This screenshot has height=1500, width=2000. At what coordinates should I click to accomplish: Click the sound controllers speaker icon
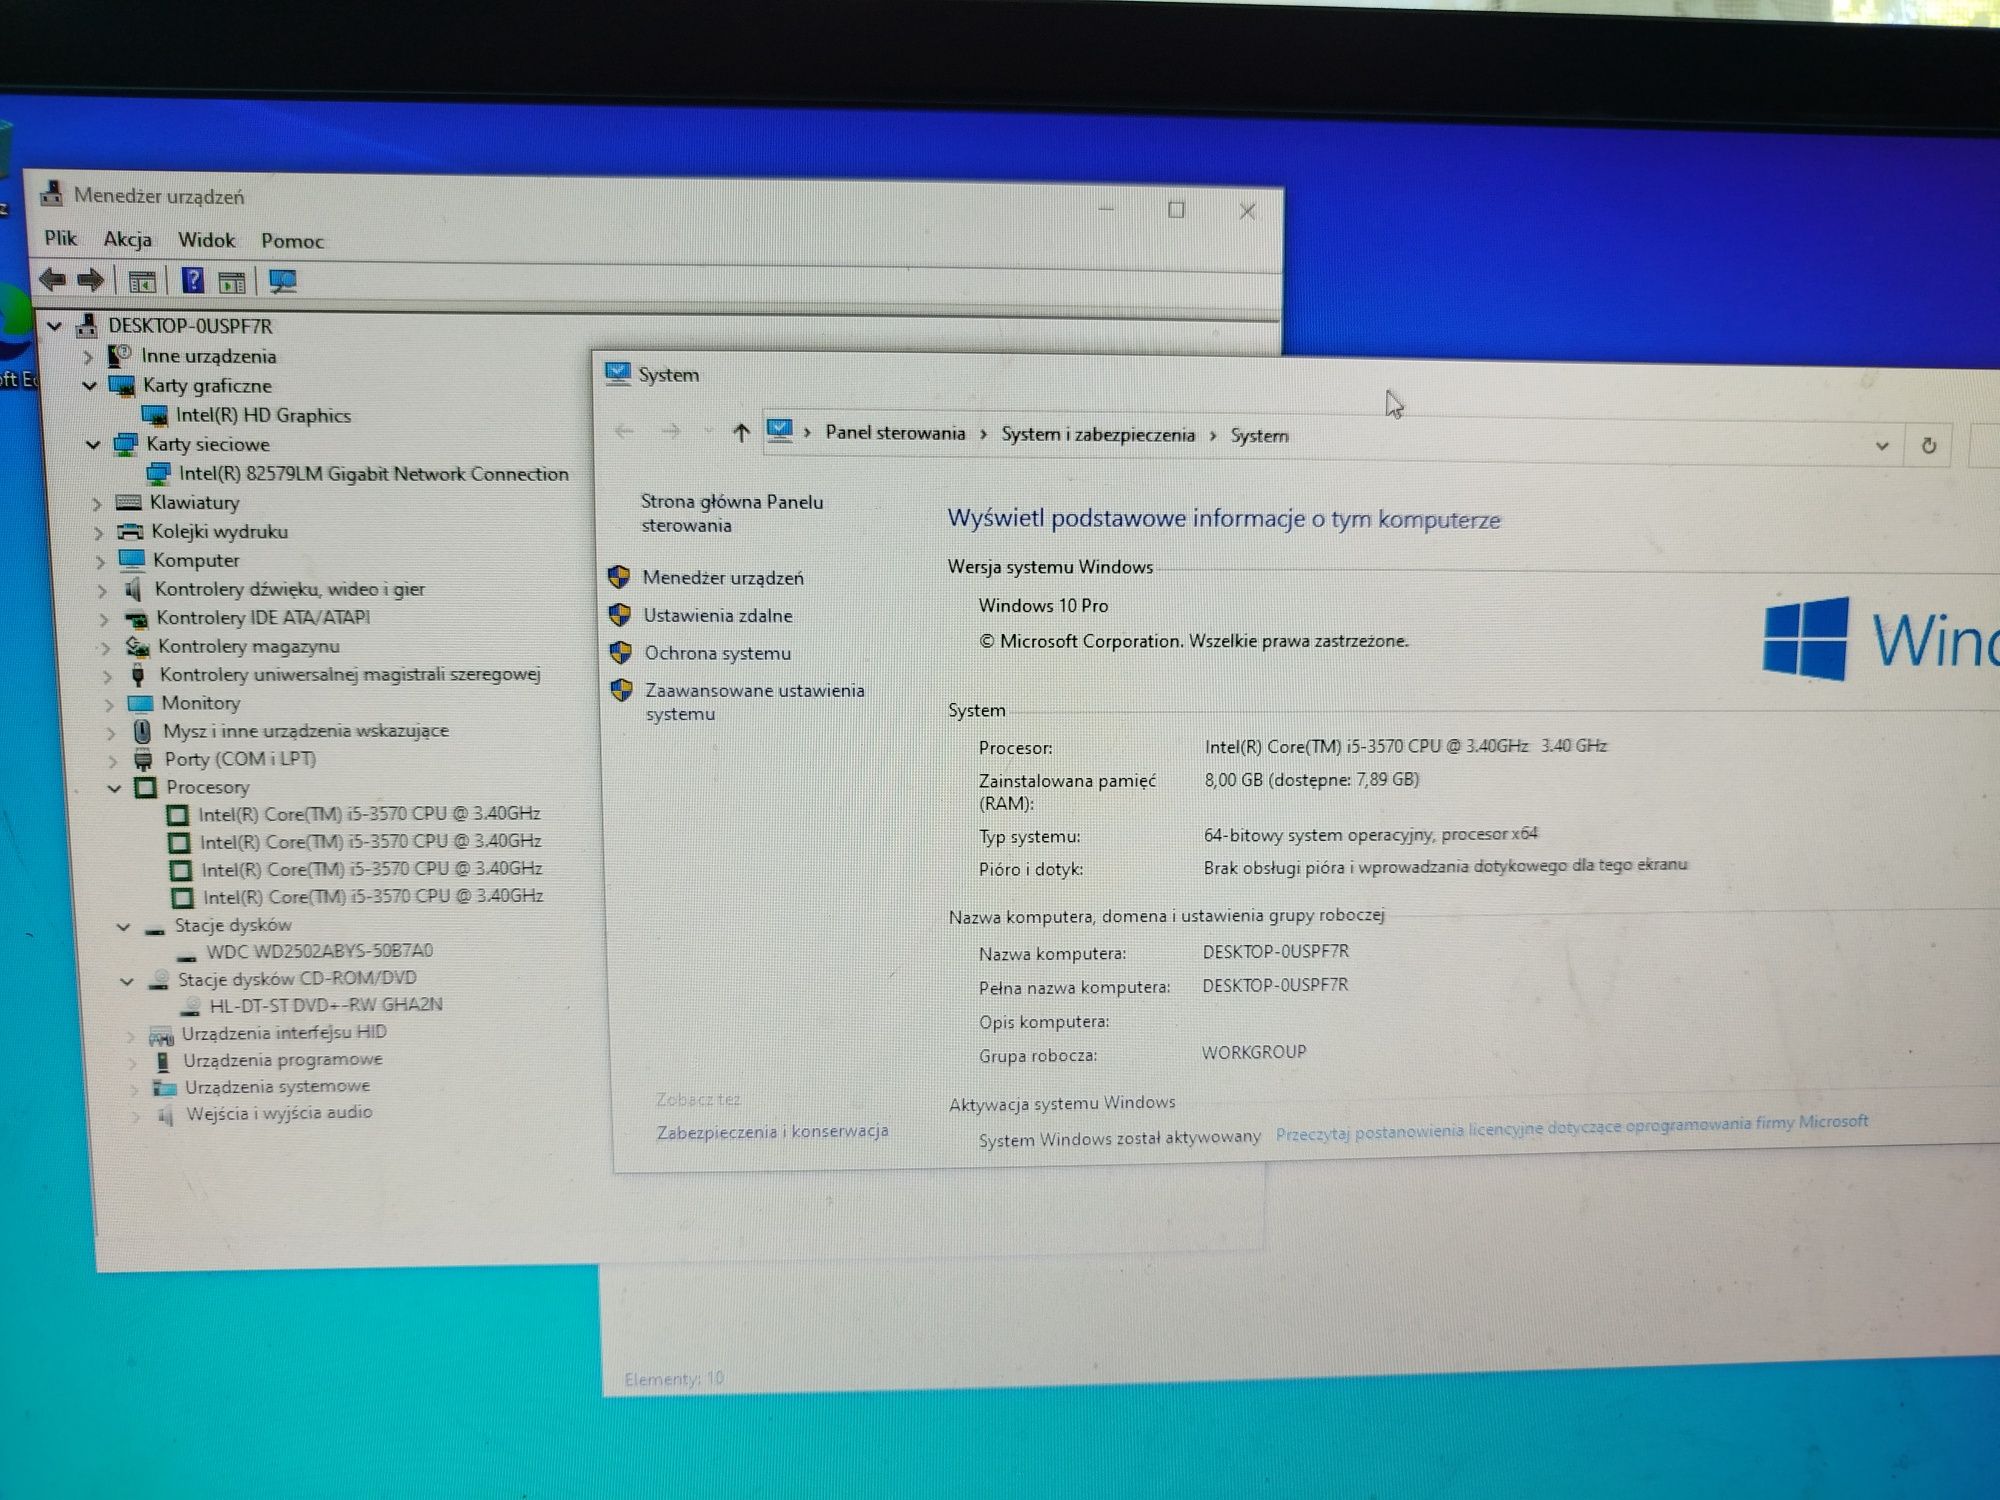coord(133,589)
